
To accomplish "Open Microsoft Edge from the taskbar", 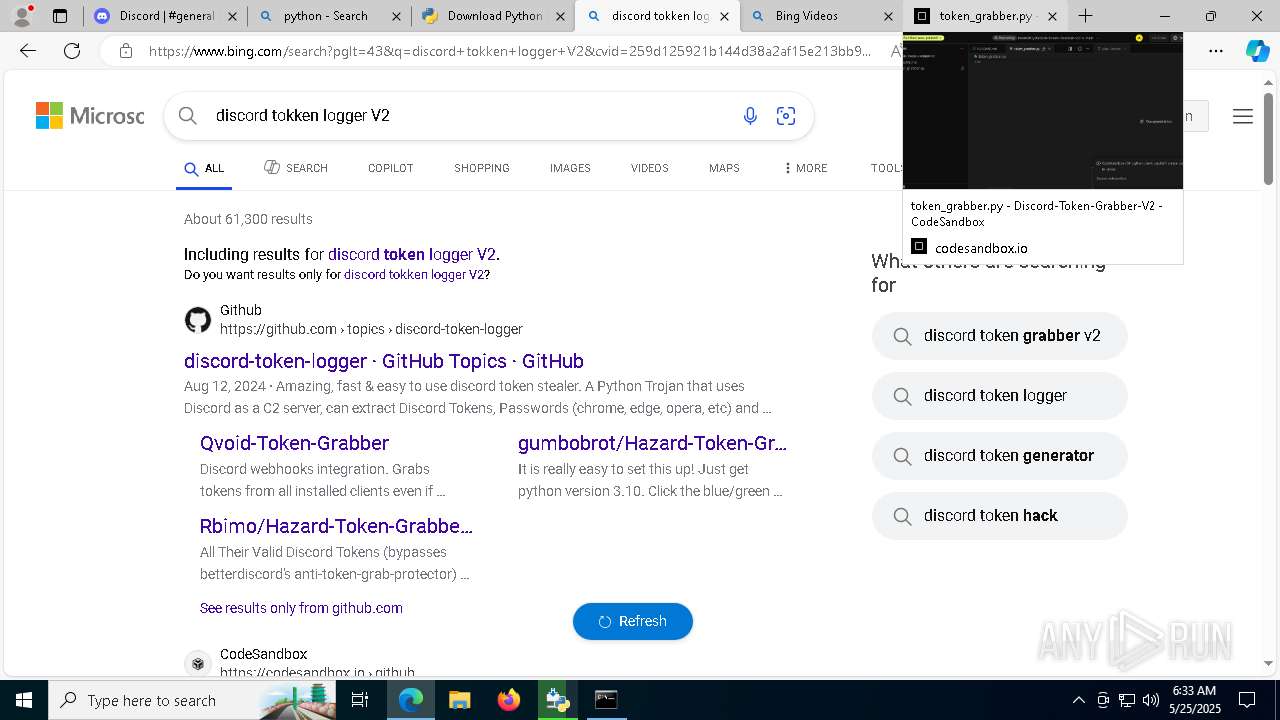I will [411, 700].
